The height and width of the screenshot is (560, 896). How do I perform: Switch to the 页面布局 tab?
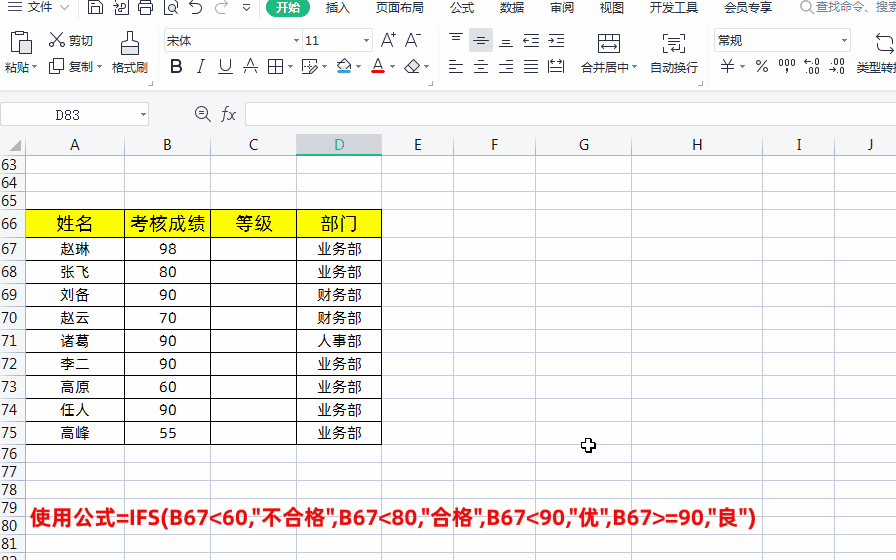point(399,7)
